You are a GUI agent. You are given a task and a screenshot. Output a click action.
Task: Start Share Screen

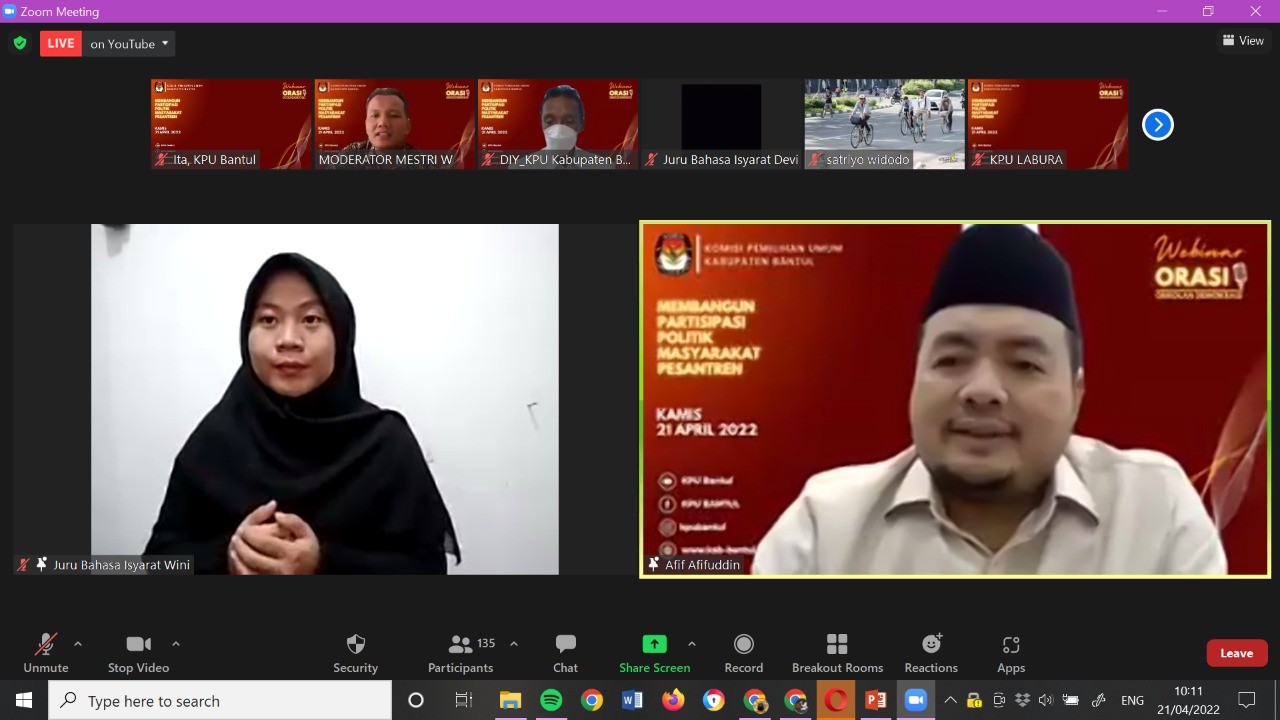(654, 653)
